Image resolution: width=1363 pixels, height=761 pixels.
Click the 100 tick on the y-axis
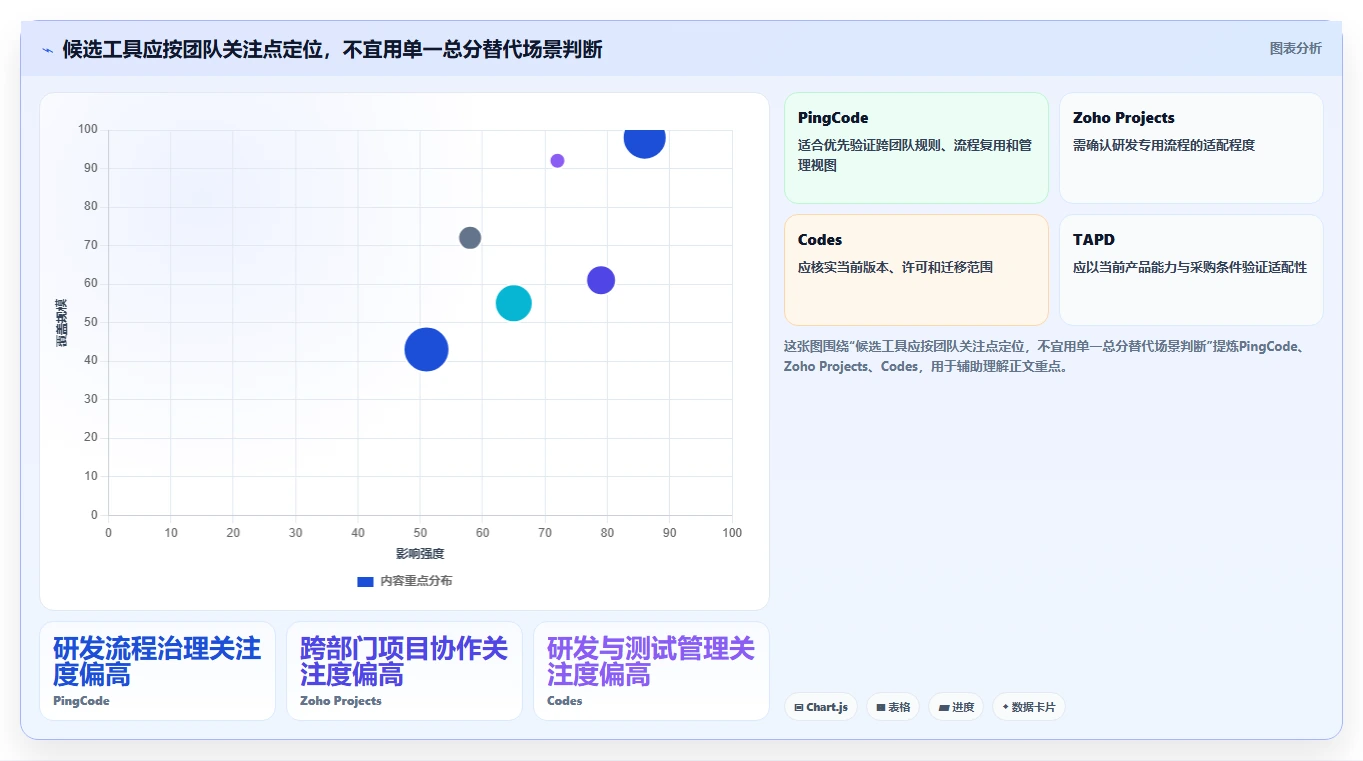pyautogui.click(x=89, y=129)
